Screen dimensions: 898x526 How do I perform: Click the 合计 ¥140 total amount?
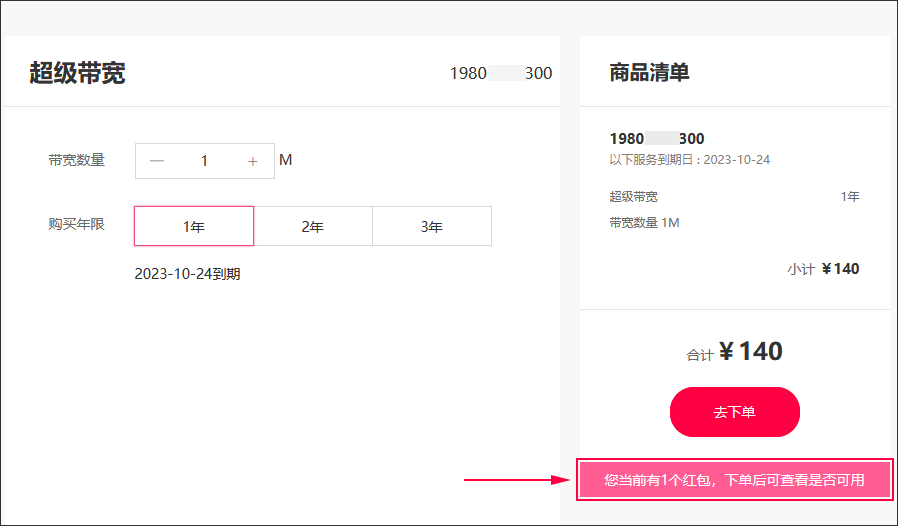point(734,352)
